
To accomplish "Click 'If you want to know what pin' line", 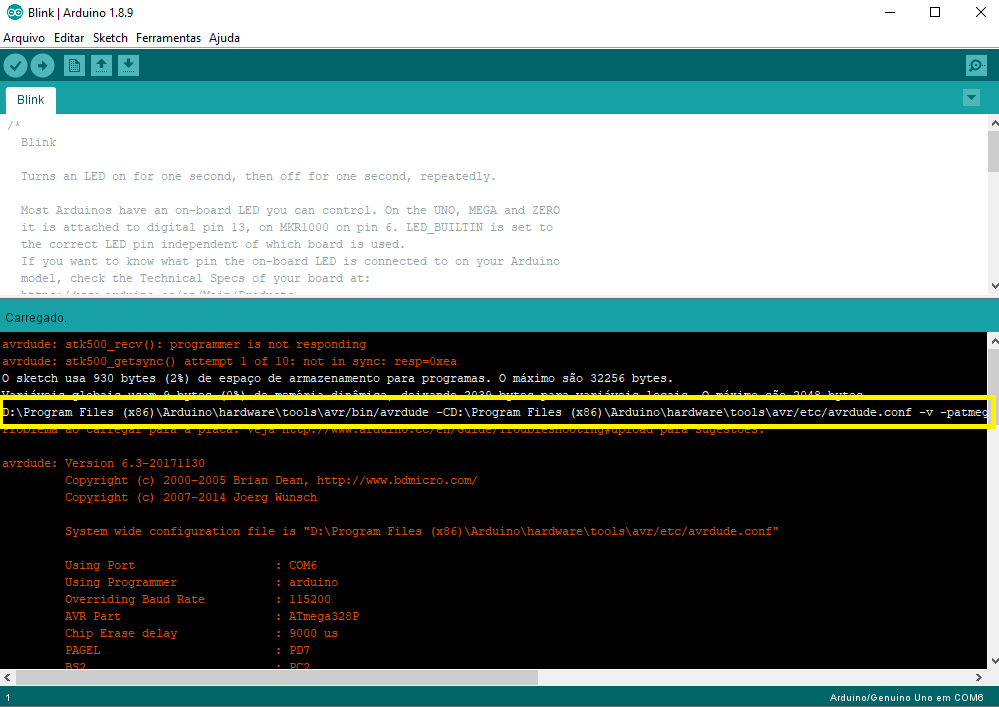I will (x=290, y=261).
